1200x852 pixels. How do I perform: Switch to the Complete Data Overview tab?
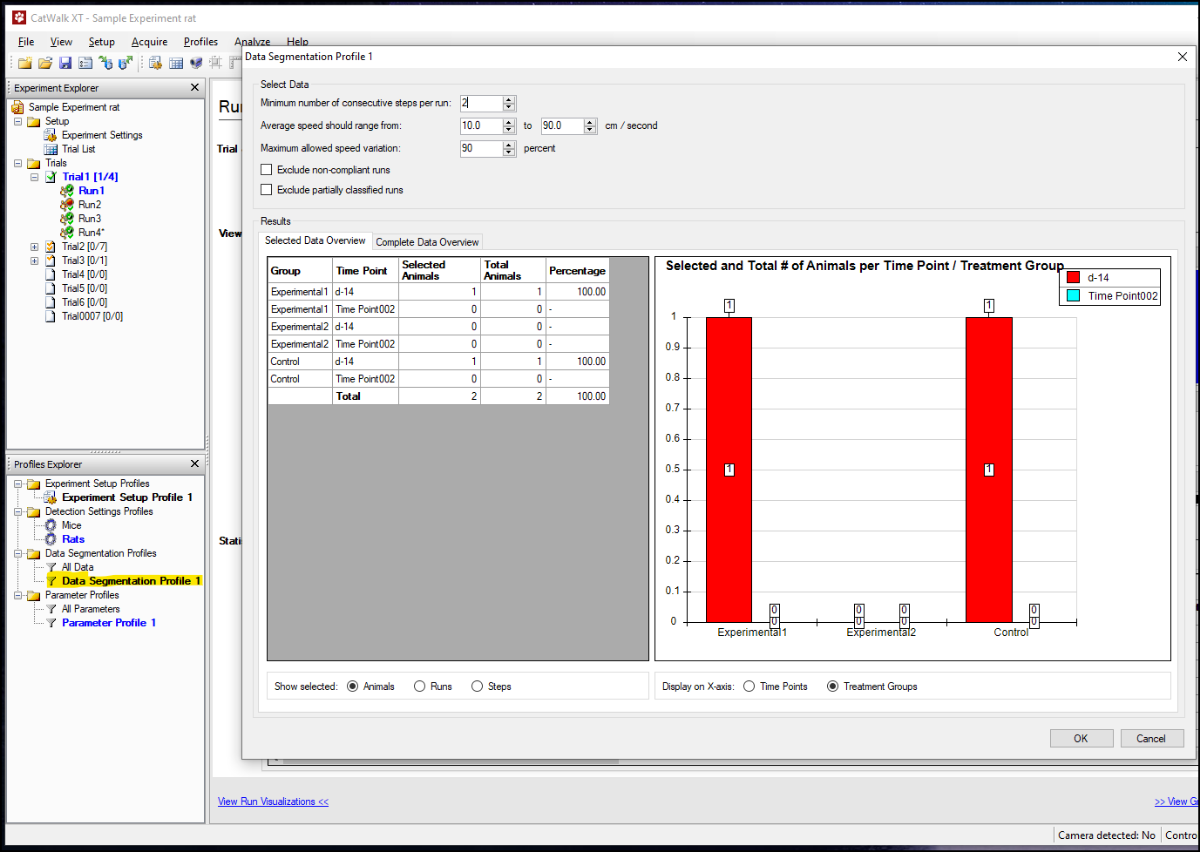(427, 242)
